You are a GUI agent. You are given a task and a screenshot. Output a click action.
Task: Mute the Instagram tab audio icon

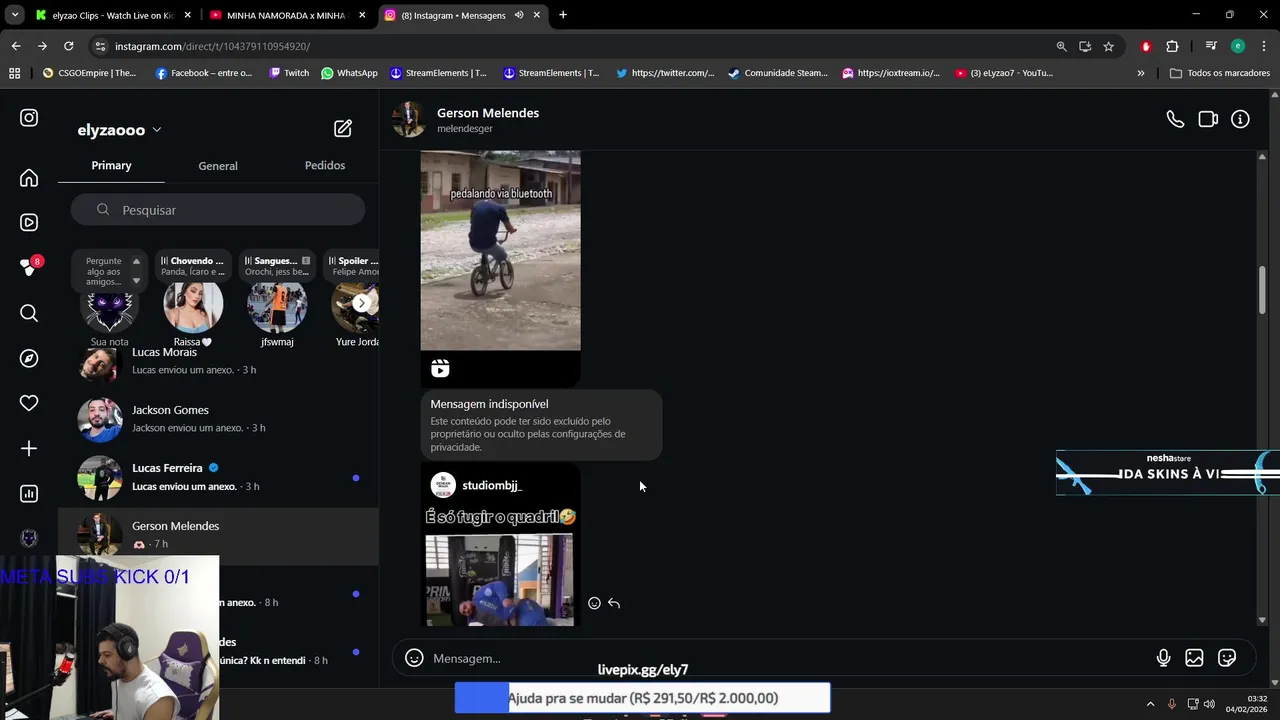(x=519, y=15)
